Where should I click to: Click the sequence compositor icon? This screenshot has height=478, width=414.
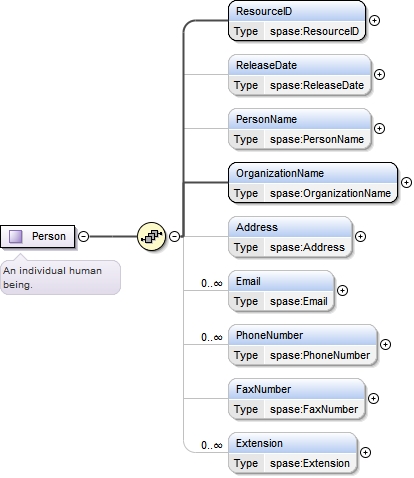coord(152,237)
